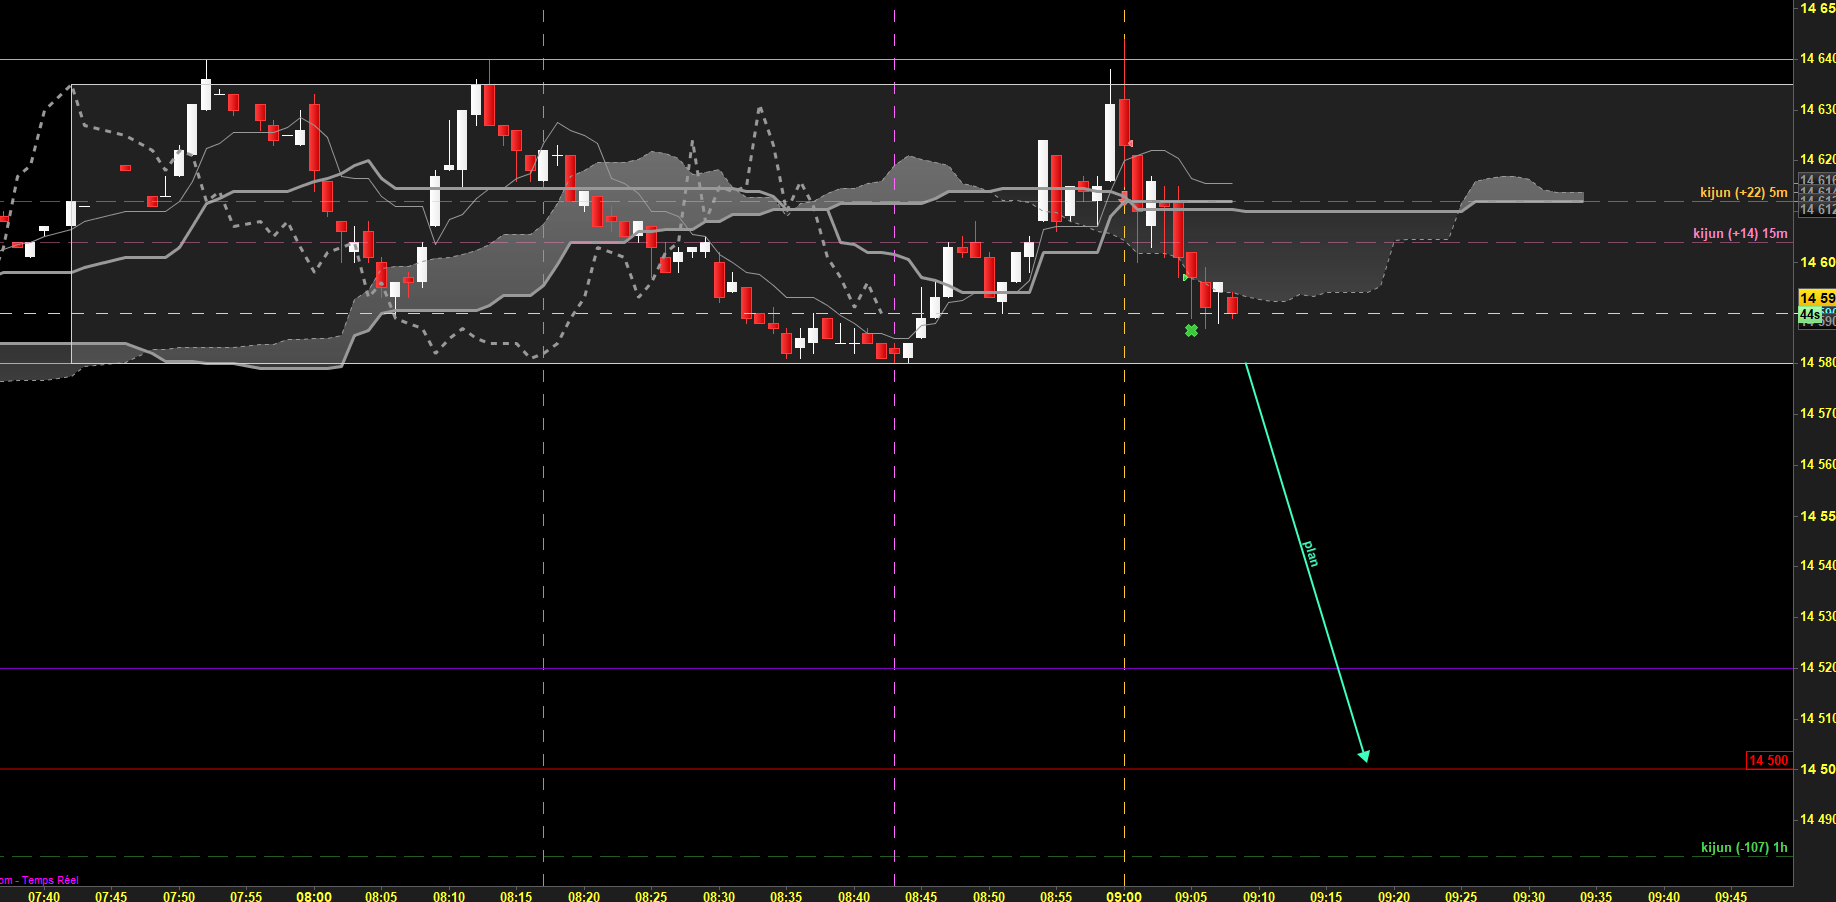Click the 'kijun (-107) 1h' label
Image resolution: width=1836 pixels, height=902 pixels.
(1744, 847)
